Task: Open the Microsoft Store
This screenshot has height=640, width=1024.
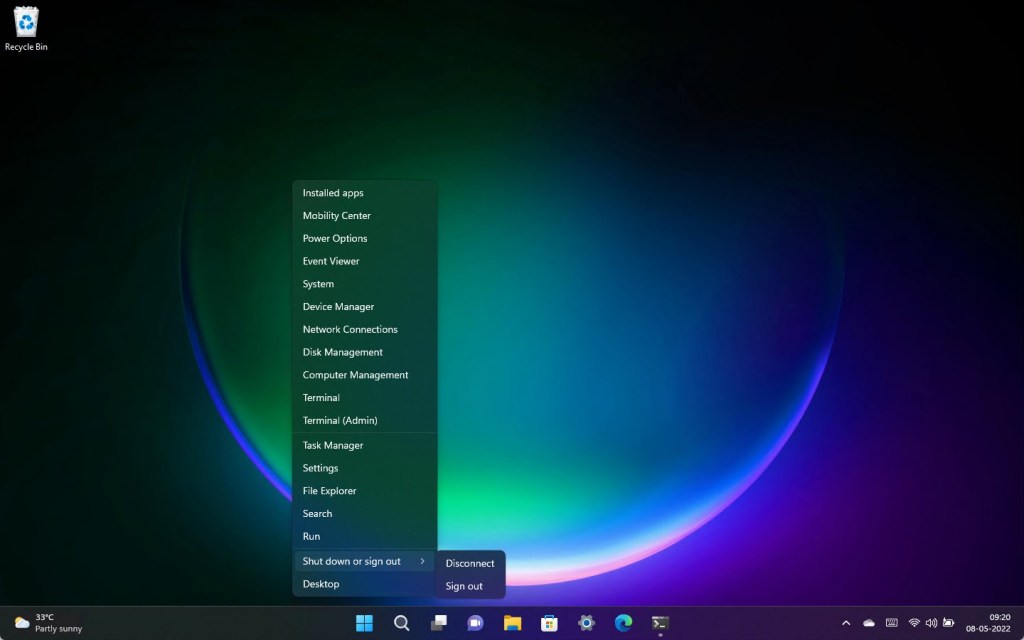Action: pos(549,622)
